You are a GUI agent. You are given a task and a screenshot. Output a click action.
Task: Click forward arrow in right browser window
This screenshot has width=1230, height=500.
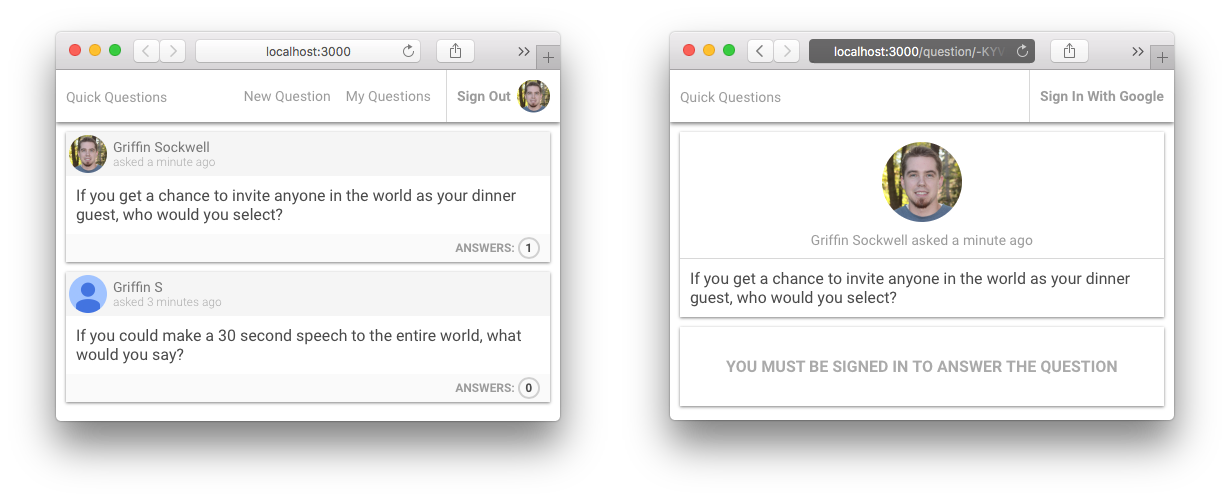coord(787,51)
